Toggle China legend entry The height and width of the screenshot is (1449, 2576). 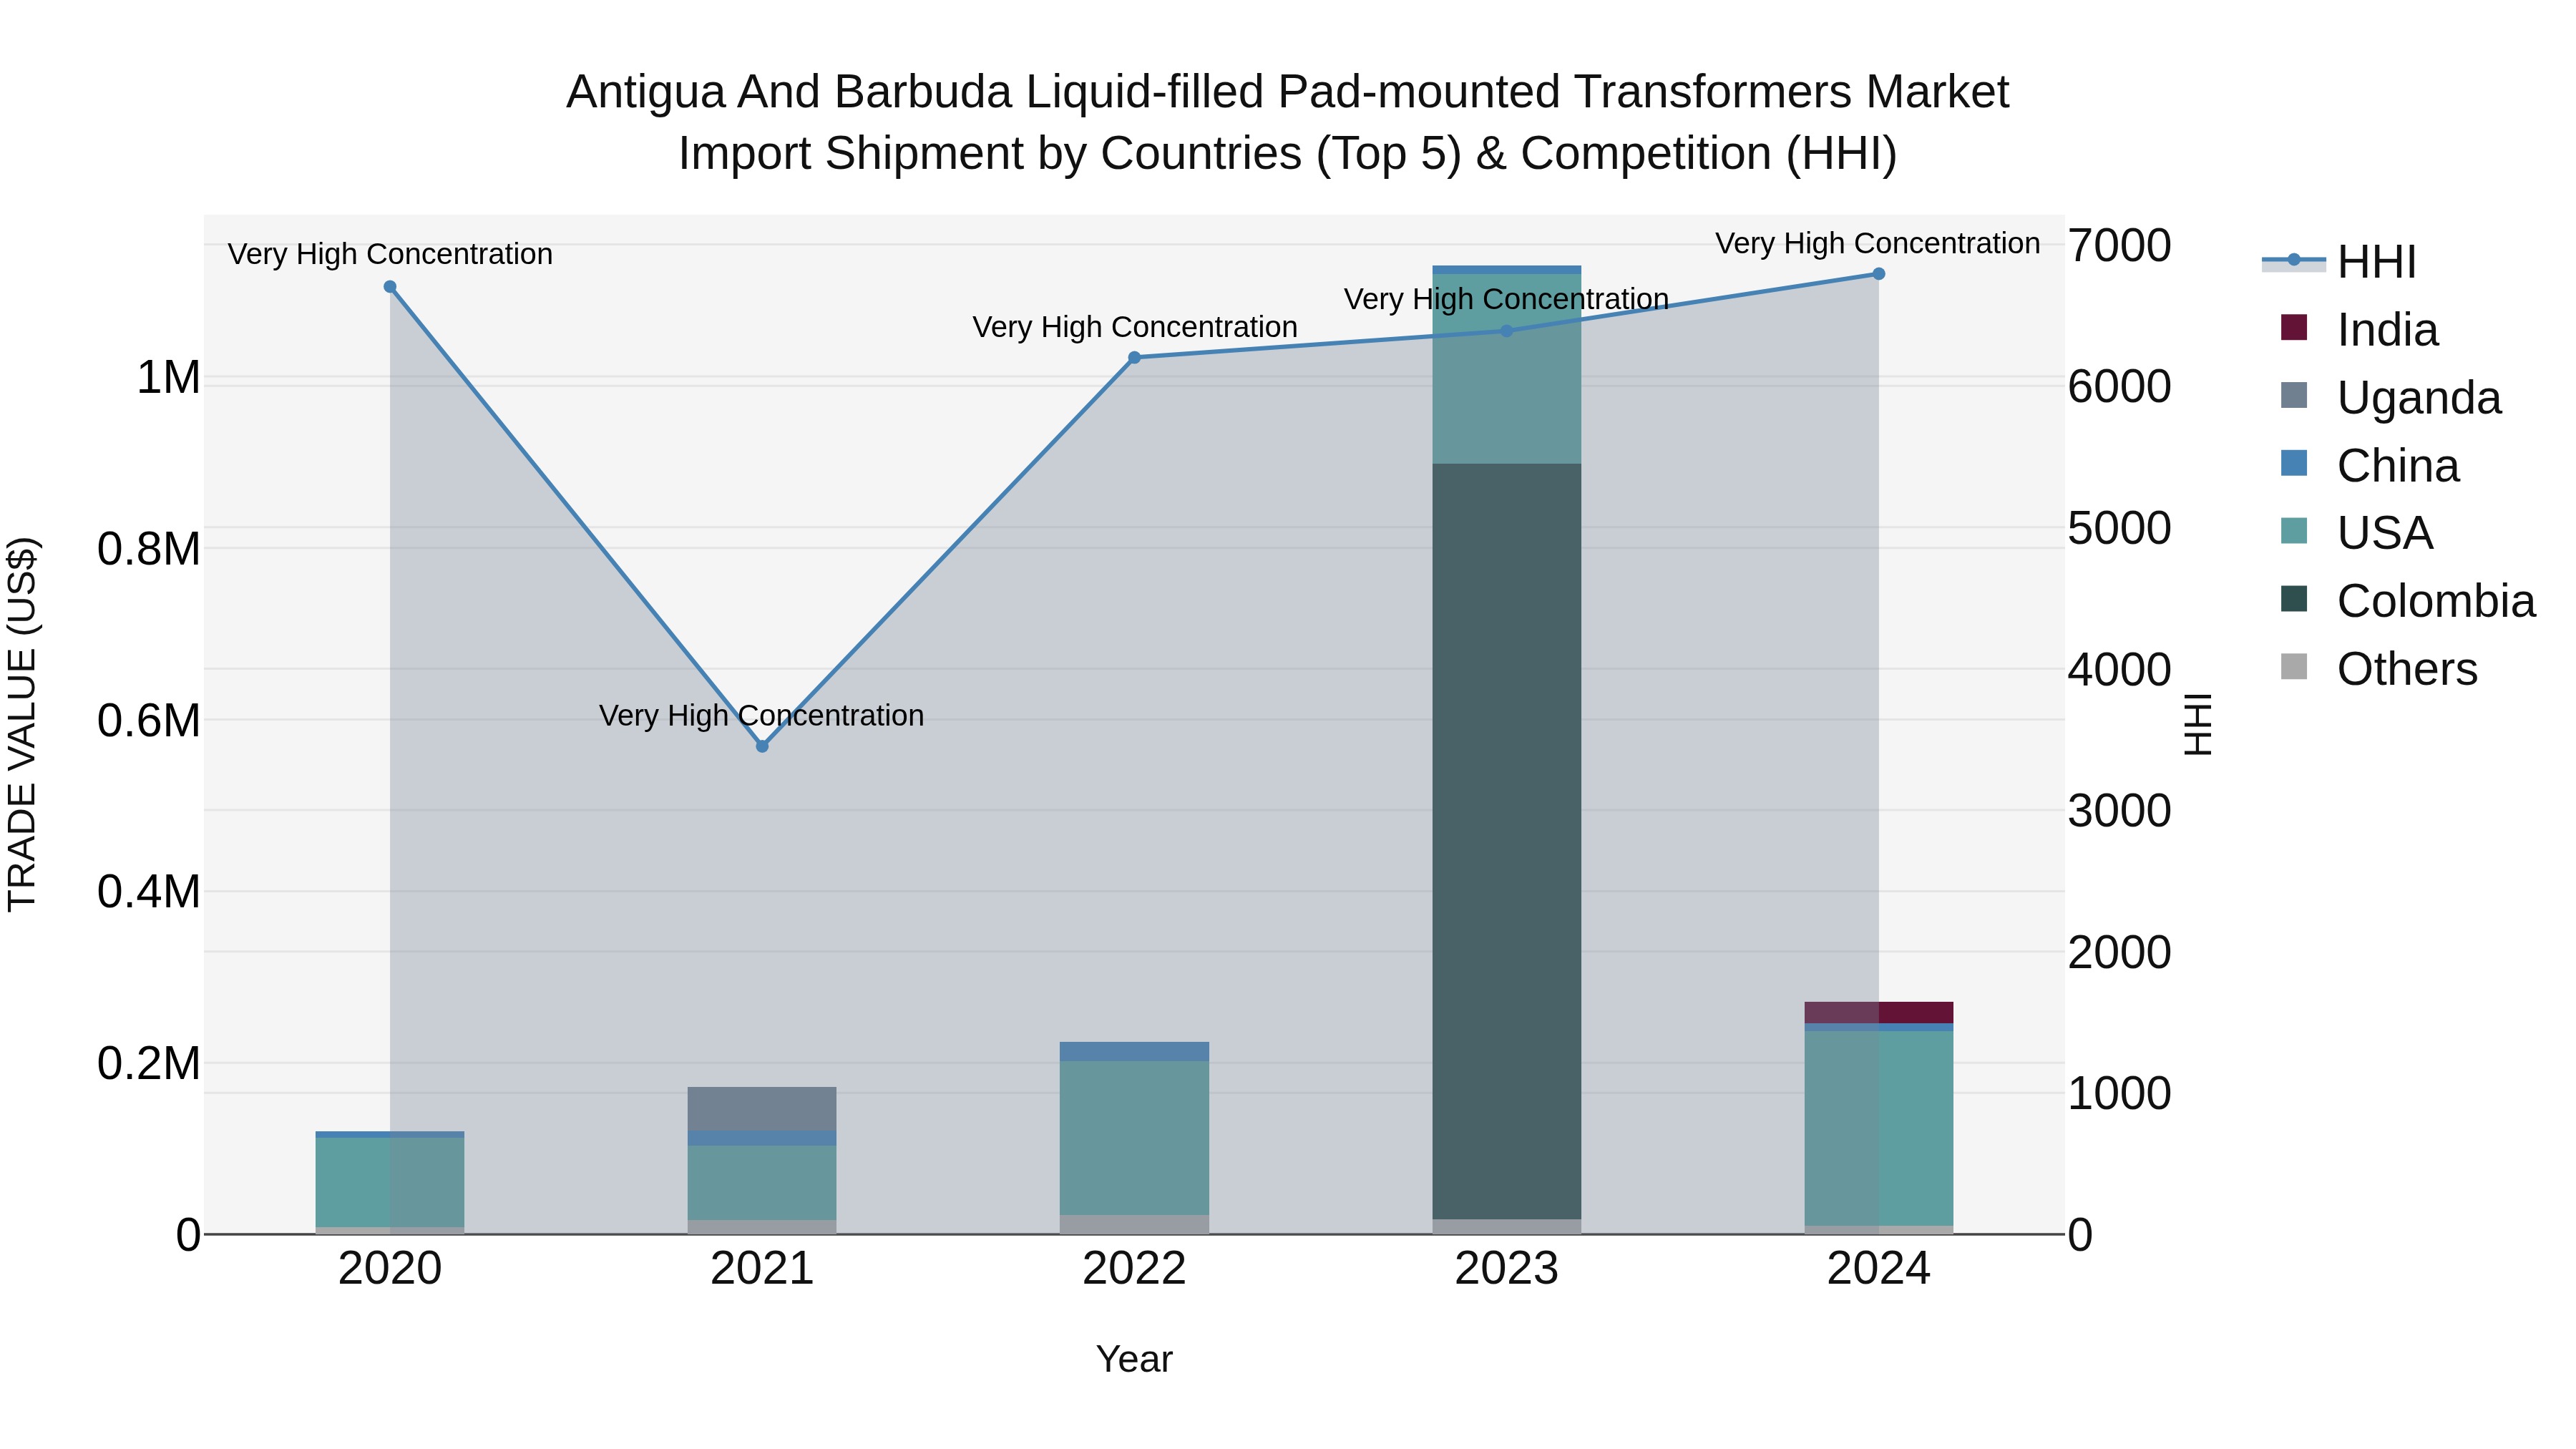point(2369,465)
